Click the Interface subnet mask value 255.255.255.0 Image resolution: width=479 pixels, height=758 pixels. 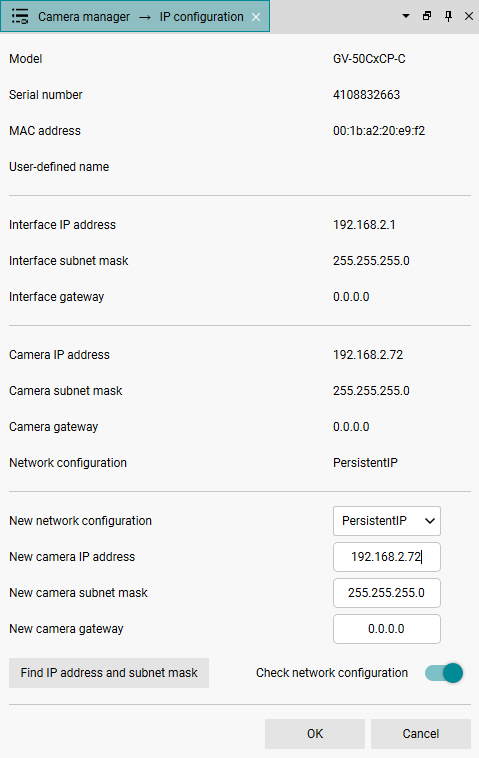[x=371, y=261]
